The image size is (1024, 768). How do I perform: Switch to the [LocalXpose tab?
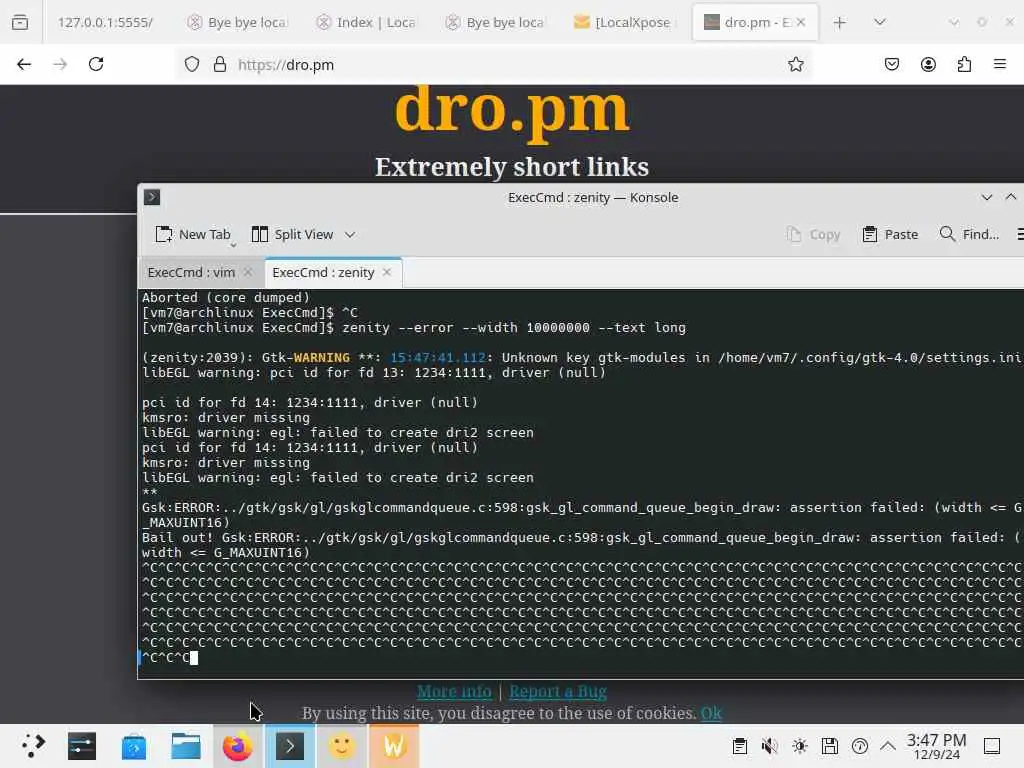[625, 22]
